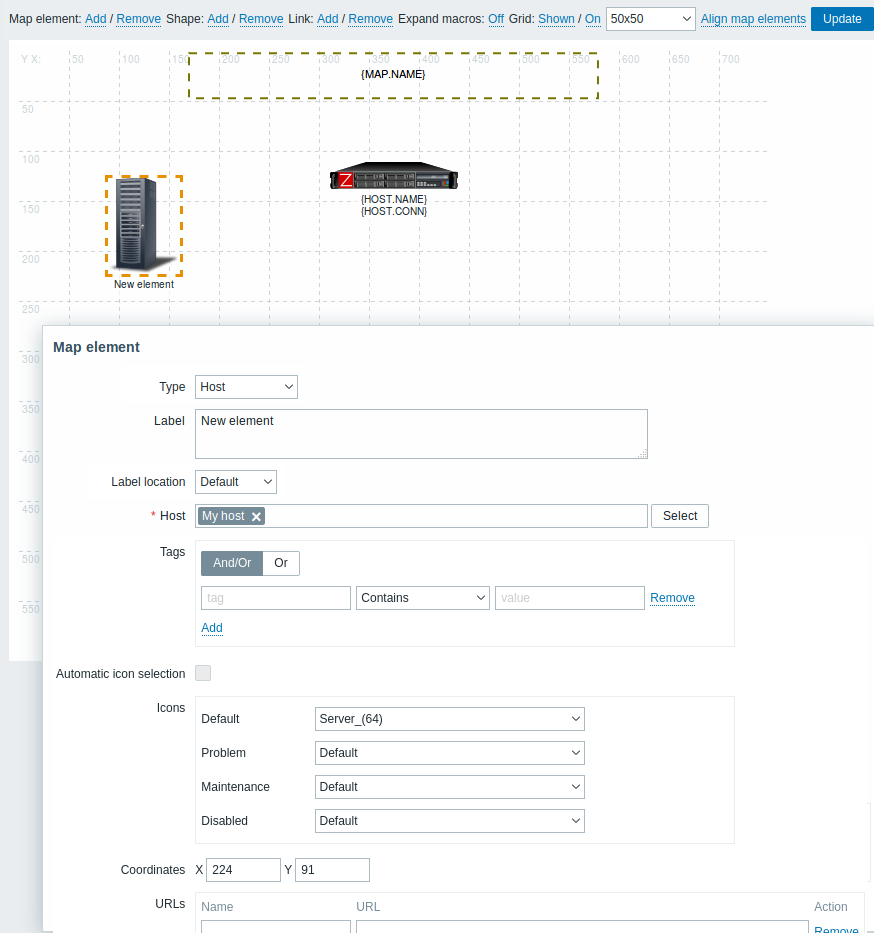This screenshot has height=933, width=874.
Task: Open the Disabled icon dropdown
Action: pos(450,821)
